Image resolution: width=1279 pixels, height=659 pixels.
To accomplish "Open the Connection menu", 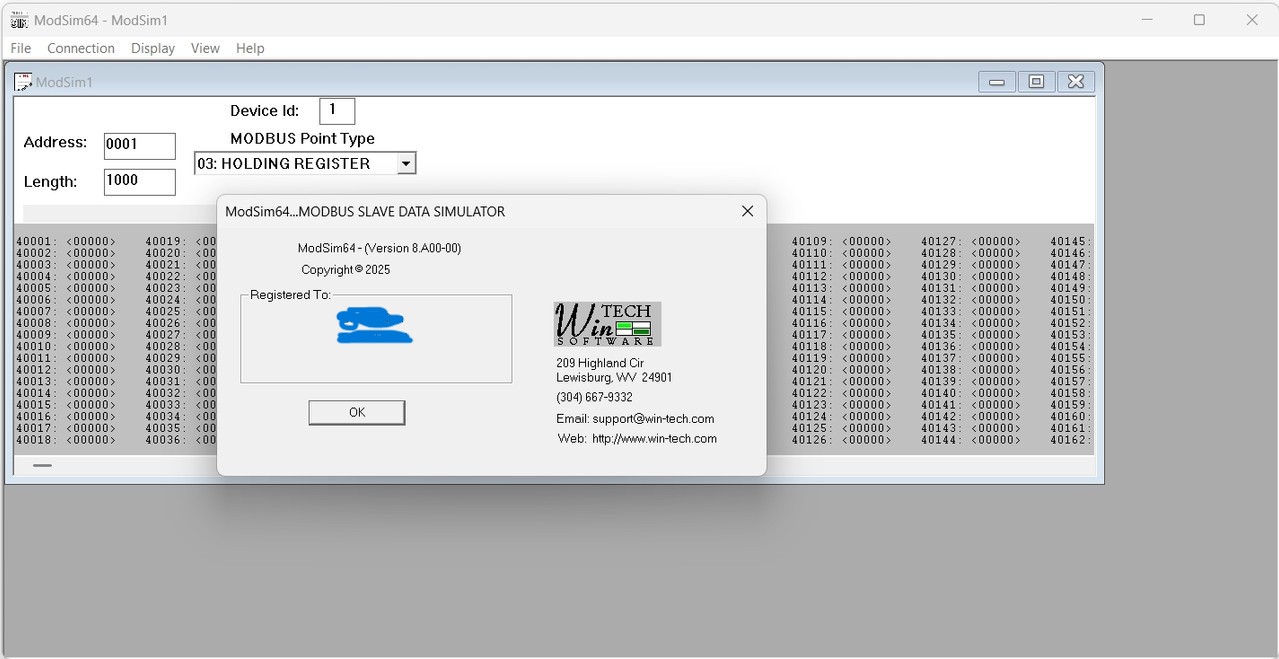I will tap(81, 48).
